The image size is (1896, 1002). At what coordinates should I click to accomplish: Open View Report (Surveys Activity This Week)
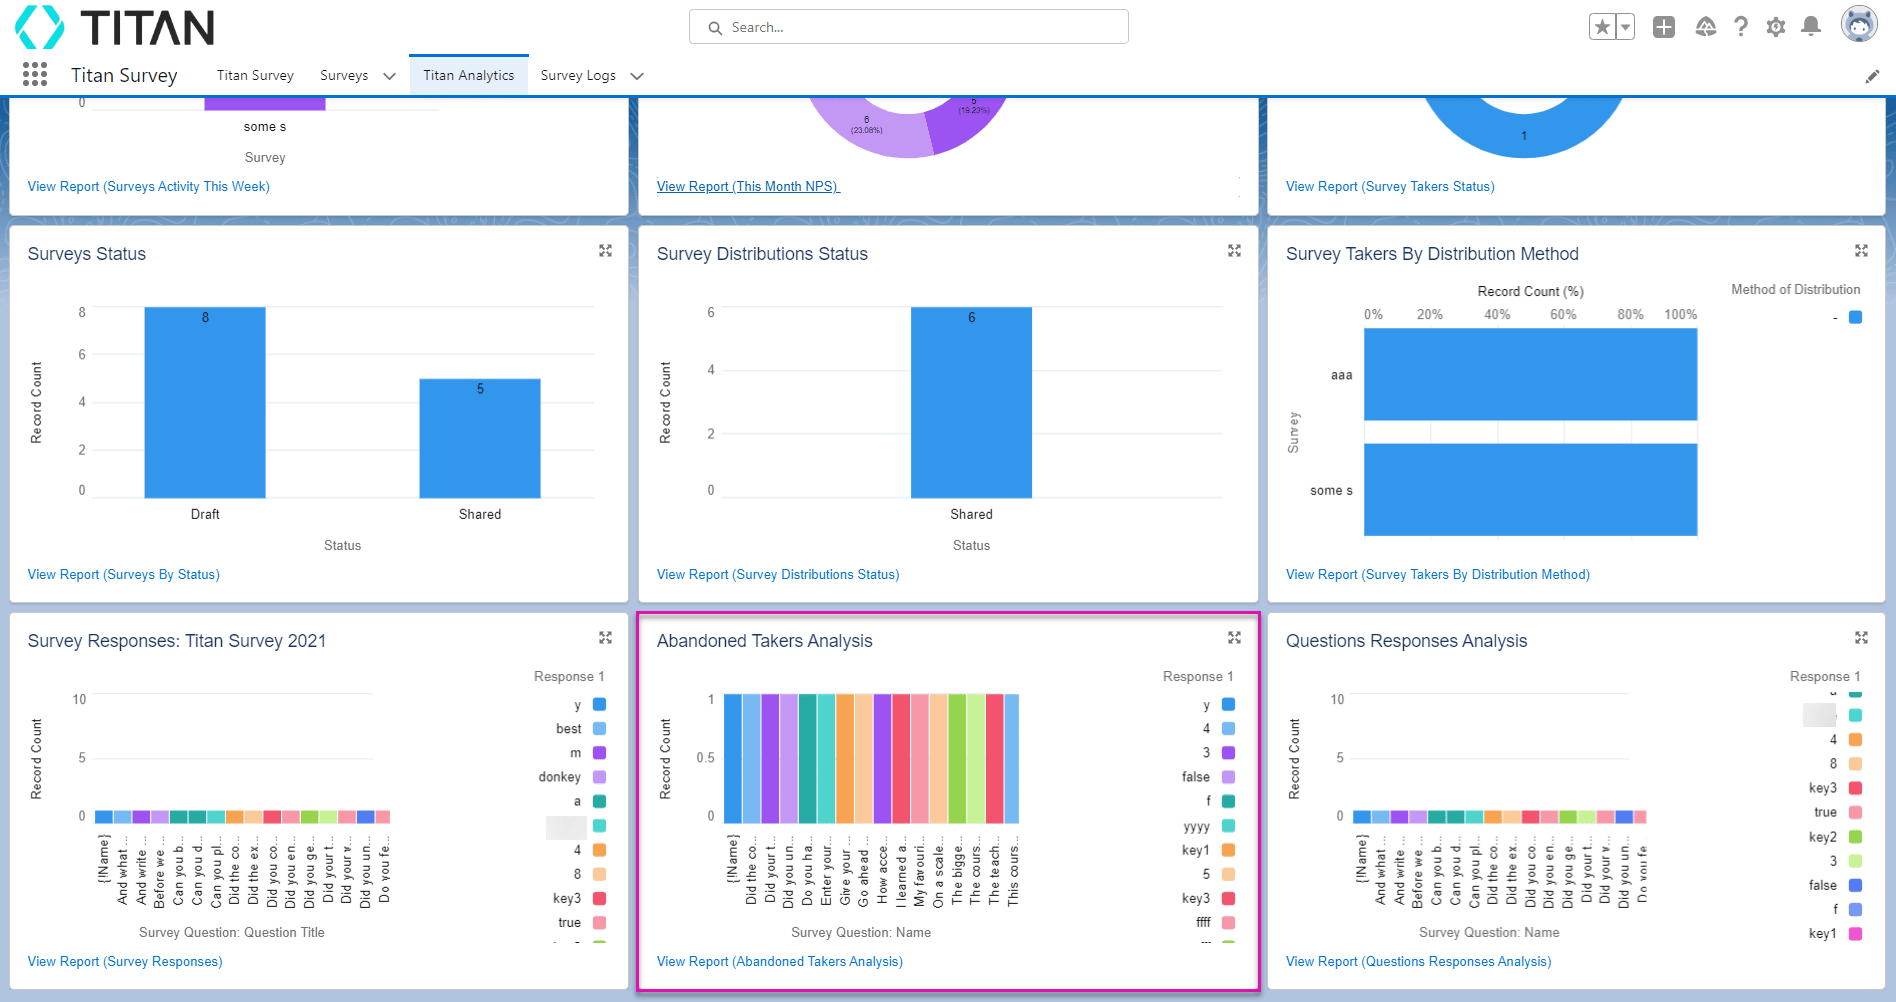pyautogui.click(x=149, y=186)
